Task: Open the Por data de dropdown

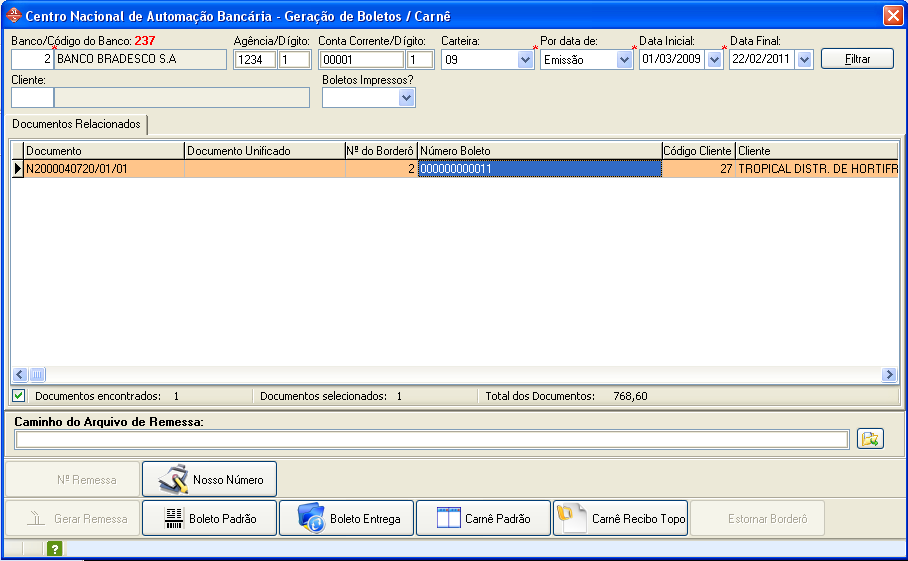Action: pos(624,60)
